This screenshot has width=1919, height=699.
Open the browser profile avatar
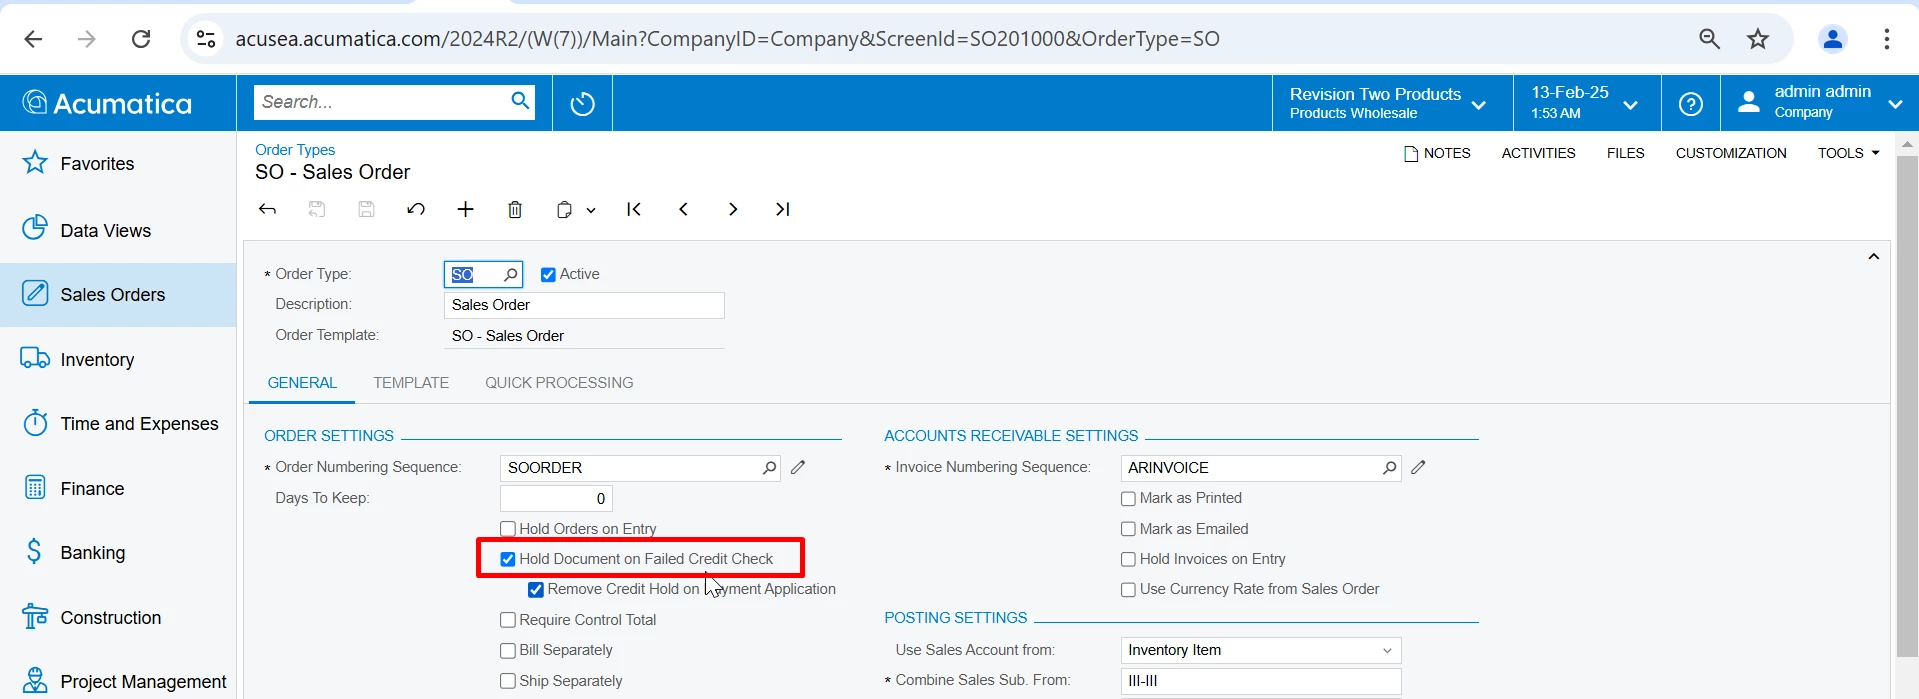click(x=1833, y=39)
